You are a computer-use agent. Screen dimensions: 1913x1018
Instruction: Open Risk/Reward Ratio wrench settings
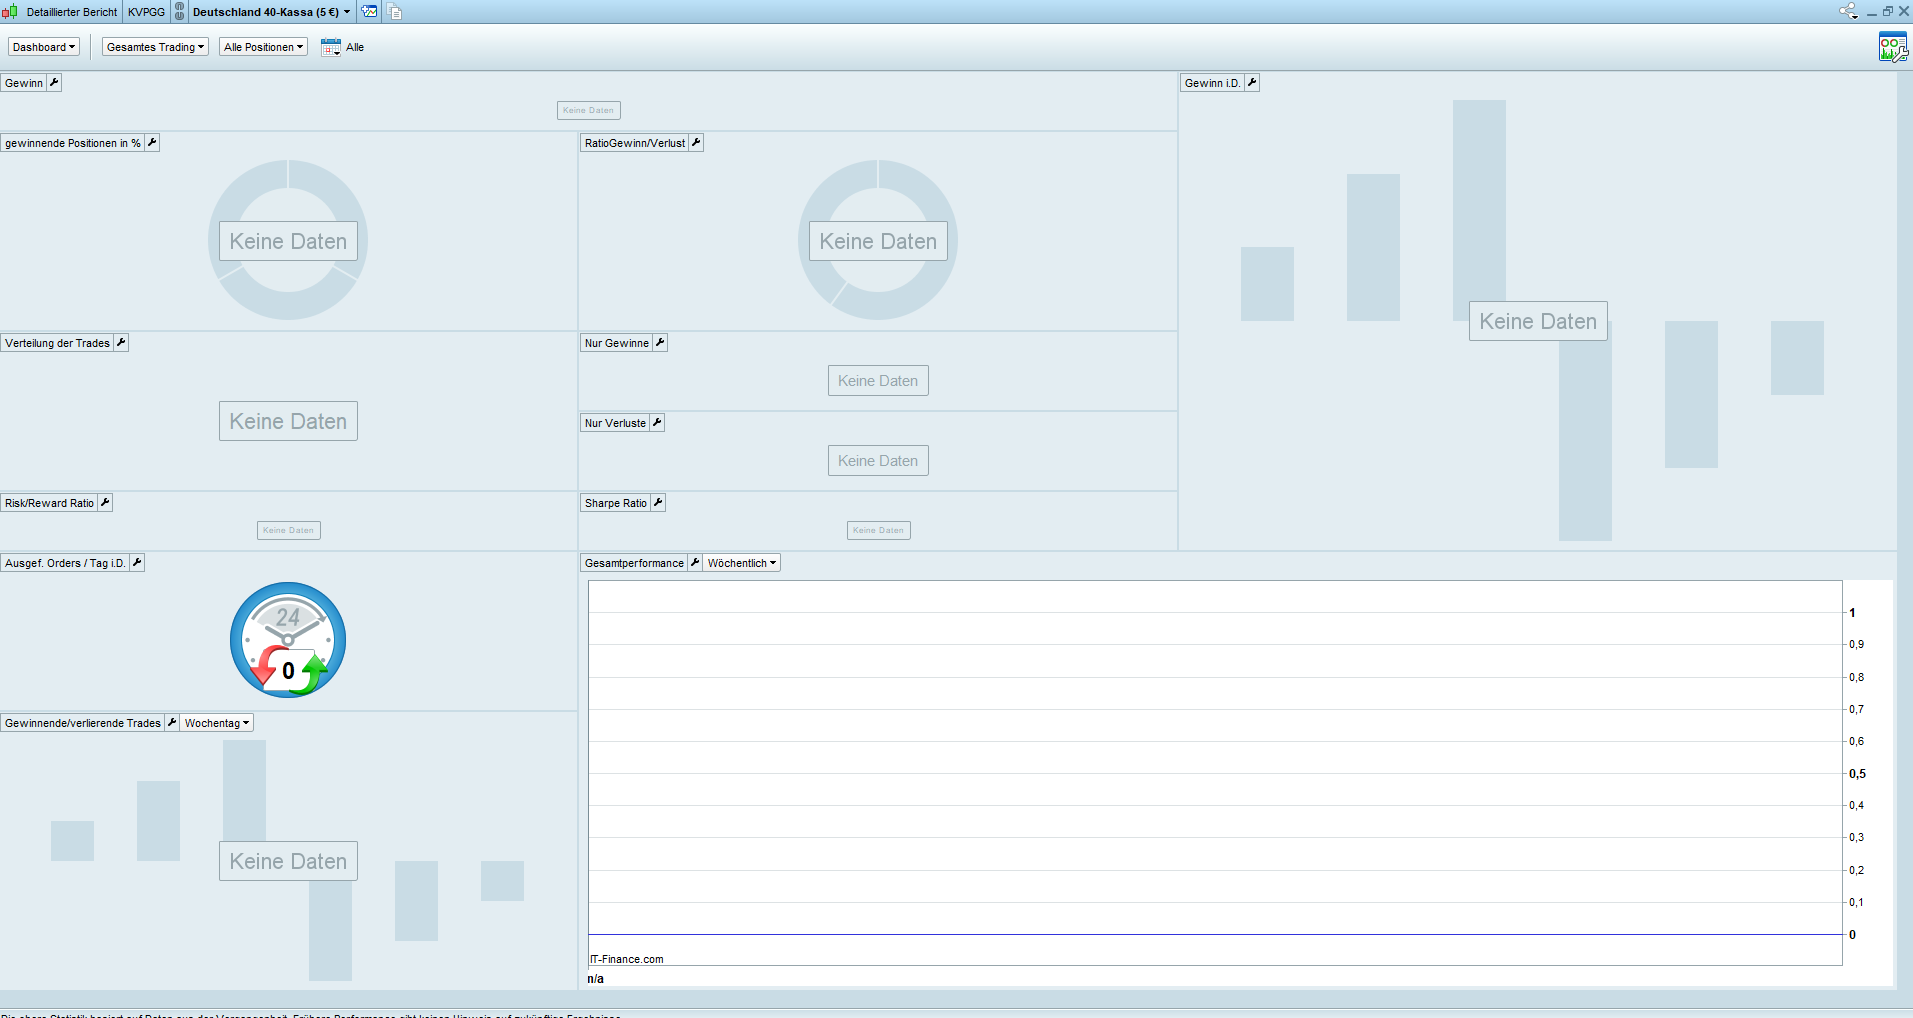coord(105,503)
